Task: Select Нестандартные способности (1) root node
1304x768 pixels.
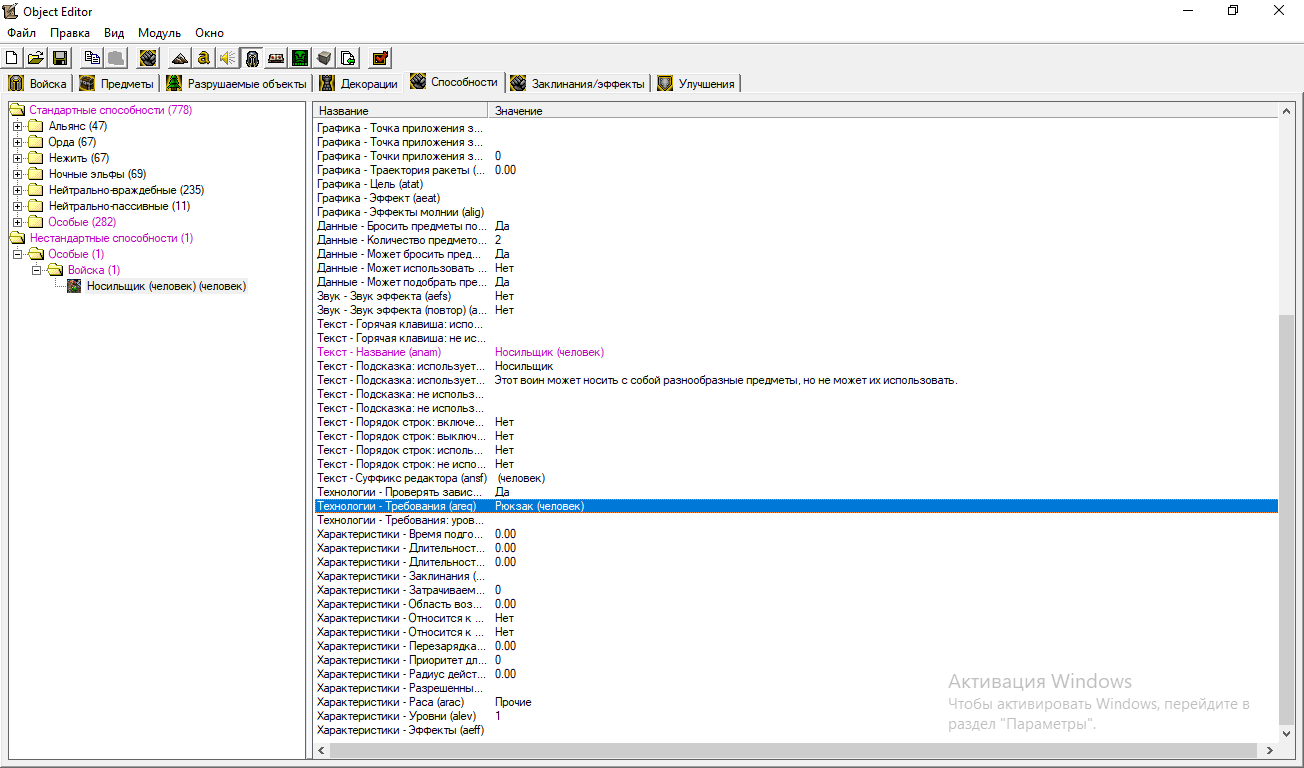Action: point(111,238)
